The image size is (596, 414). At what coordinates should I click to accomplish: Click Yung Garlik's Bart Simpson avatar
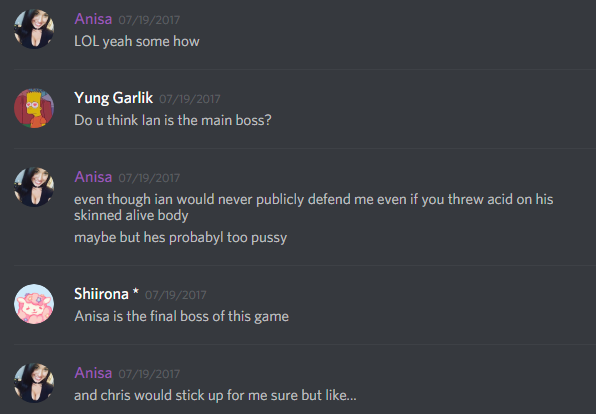(34, 108)
